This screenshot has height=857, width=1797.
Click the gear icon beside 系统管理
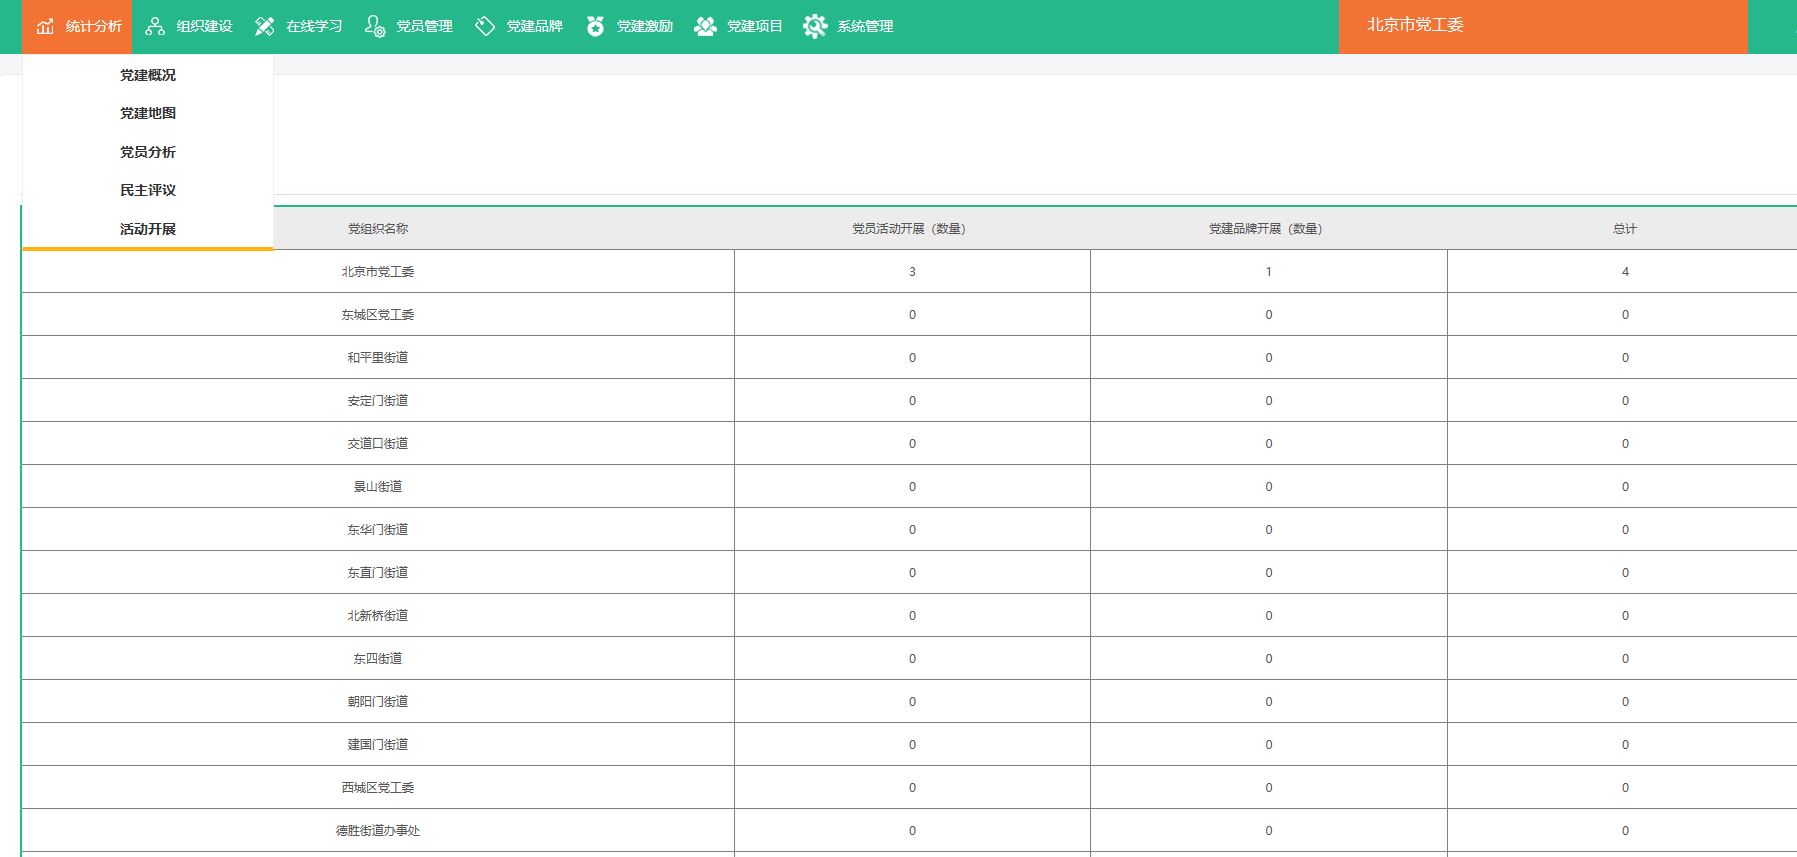click(815, 26)
